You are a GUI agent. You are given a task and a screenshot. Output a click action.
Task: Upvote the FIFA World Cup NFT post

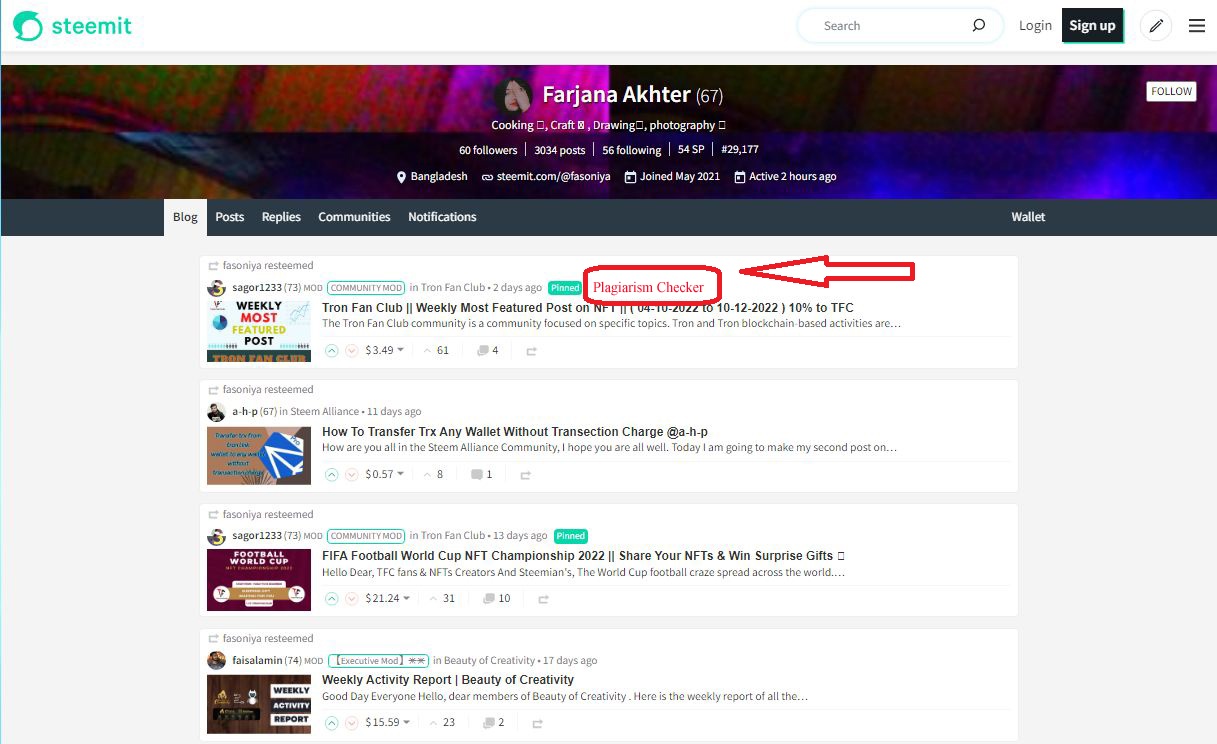point(332,598)
